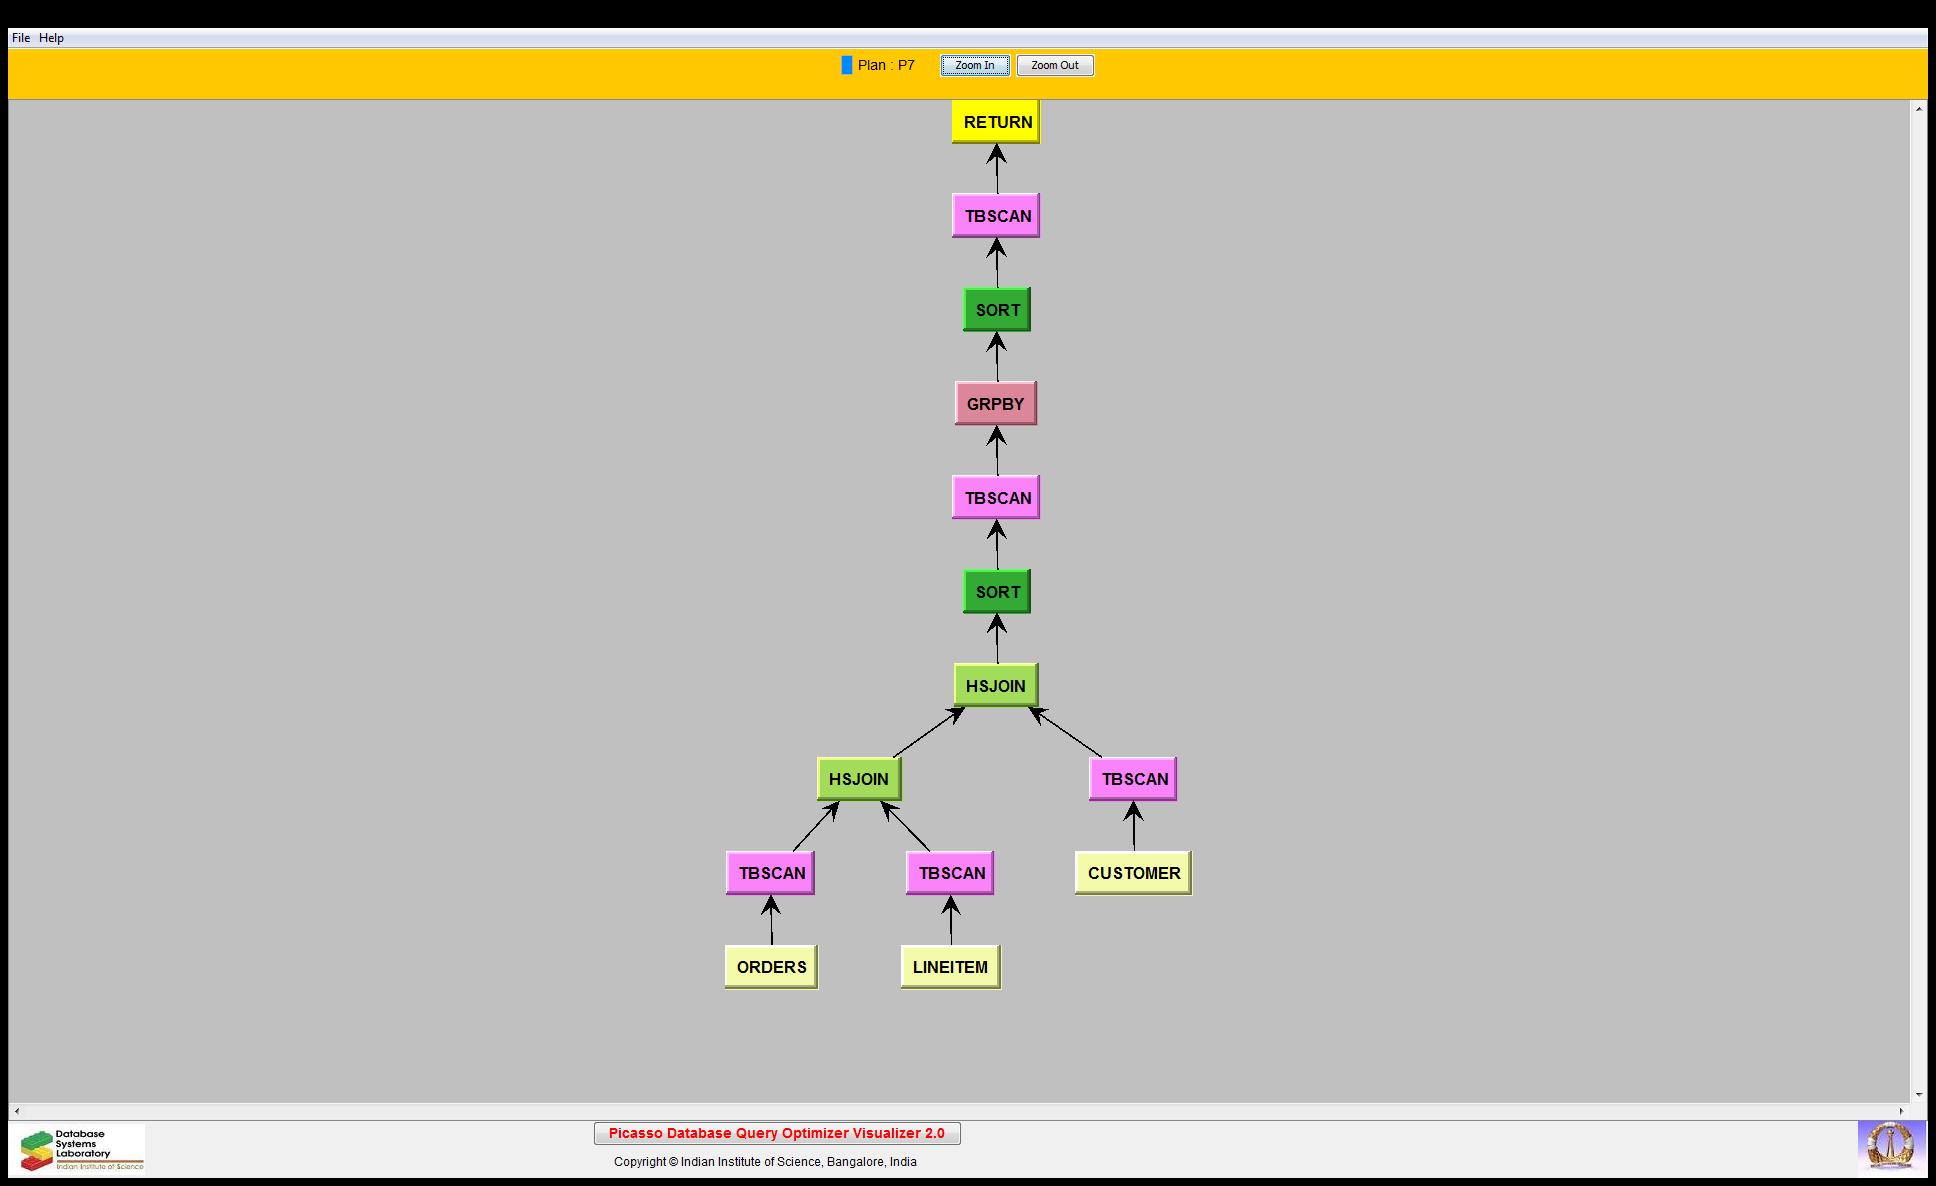The height and width of the screenshot is (1186, 1936).
Task: Click the TBSCAN node above ORDERS
Action: [x=771, y=873]
